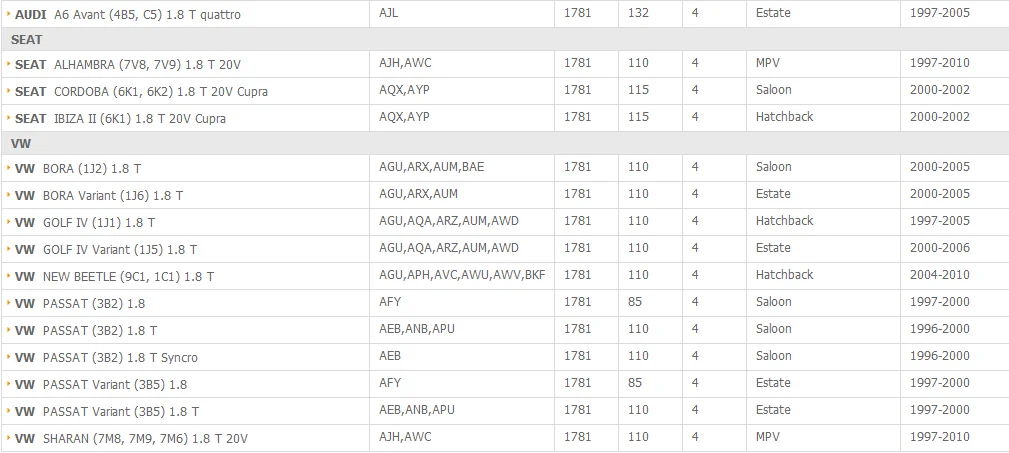Click engine codes in the GOLF IV (1J1) row
Image resolution: width=1009 pixels, height=453 pixels.
[449, 221]
